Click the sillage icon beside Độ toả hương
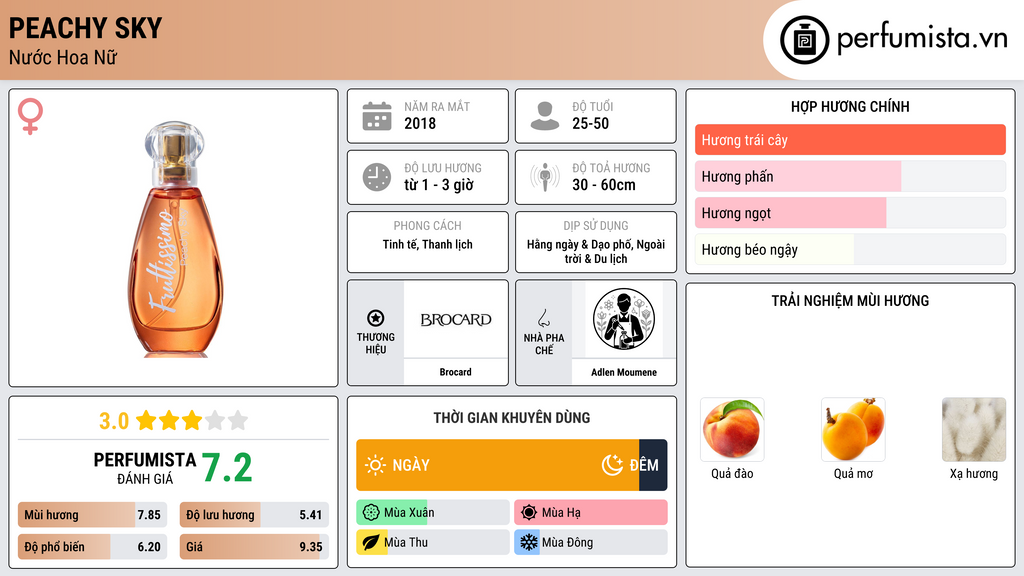Image resolution: width=1024 pixels, height=576 pixels. point(545,177)
